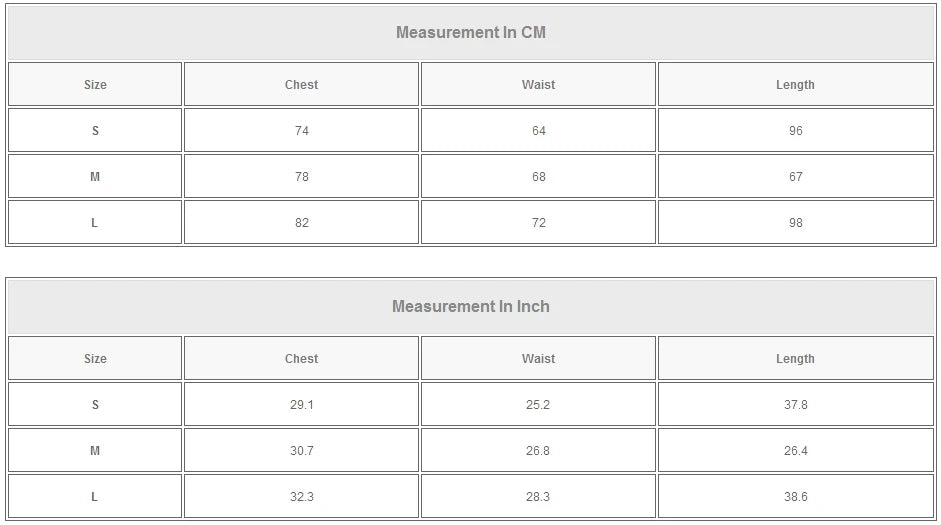The height and width of the screenshot is (525, 941).
Task: Click the length value 98 cell
Action: tap(795, 223)
